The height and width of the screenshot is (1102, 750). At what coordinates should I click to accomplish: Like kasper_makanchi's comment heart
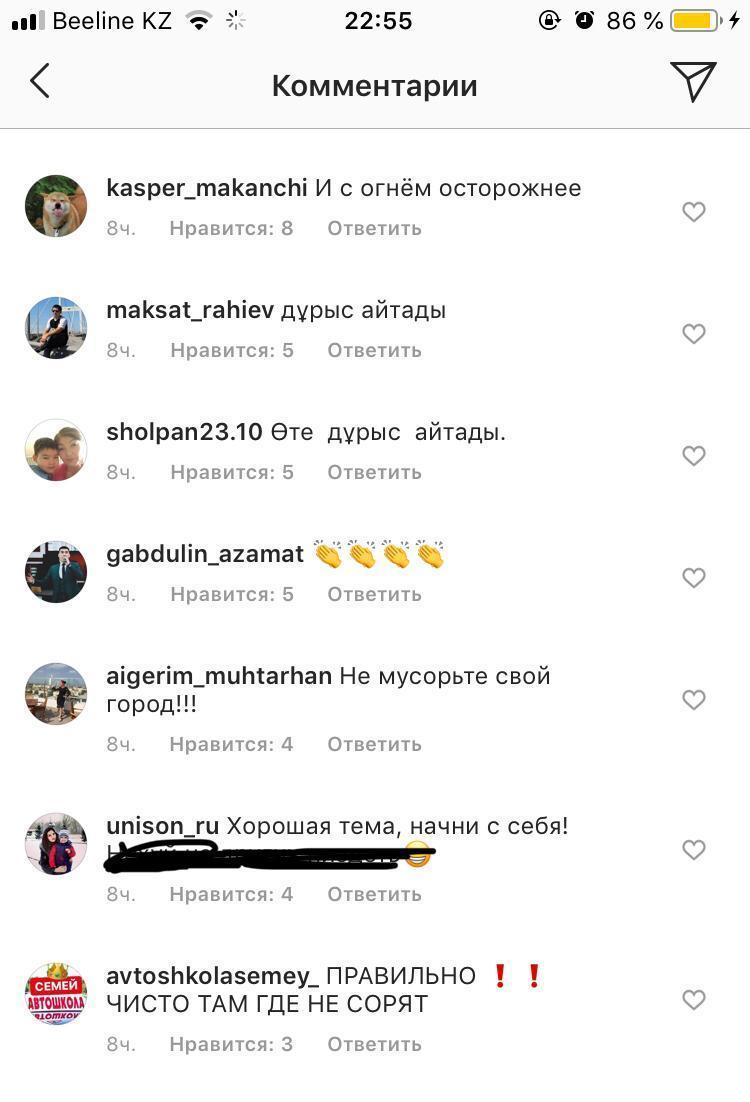point(694,212)
